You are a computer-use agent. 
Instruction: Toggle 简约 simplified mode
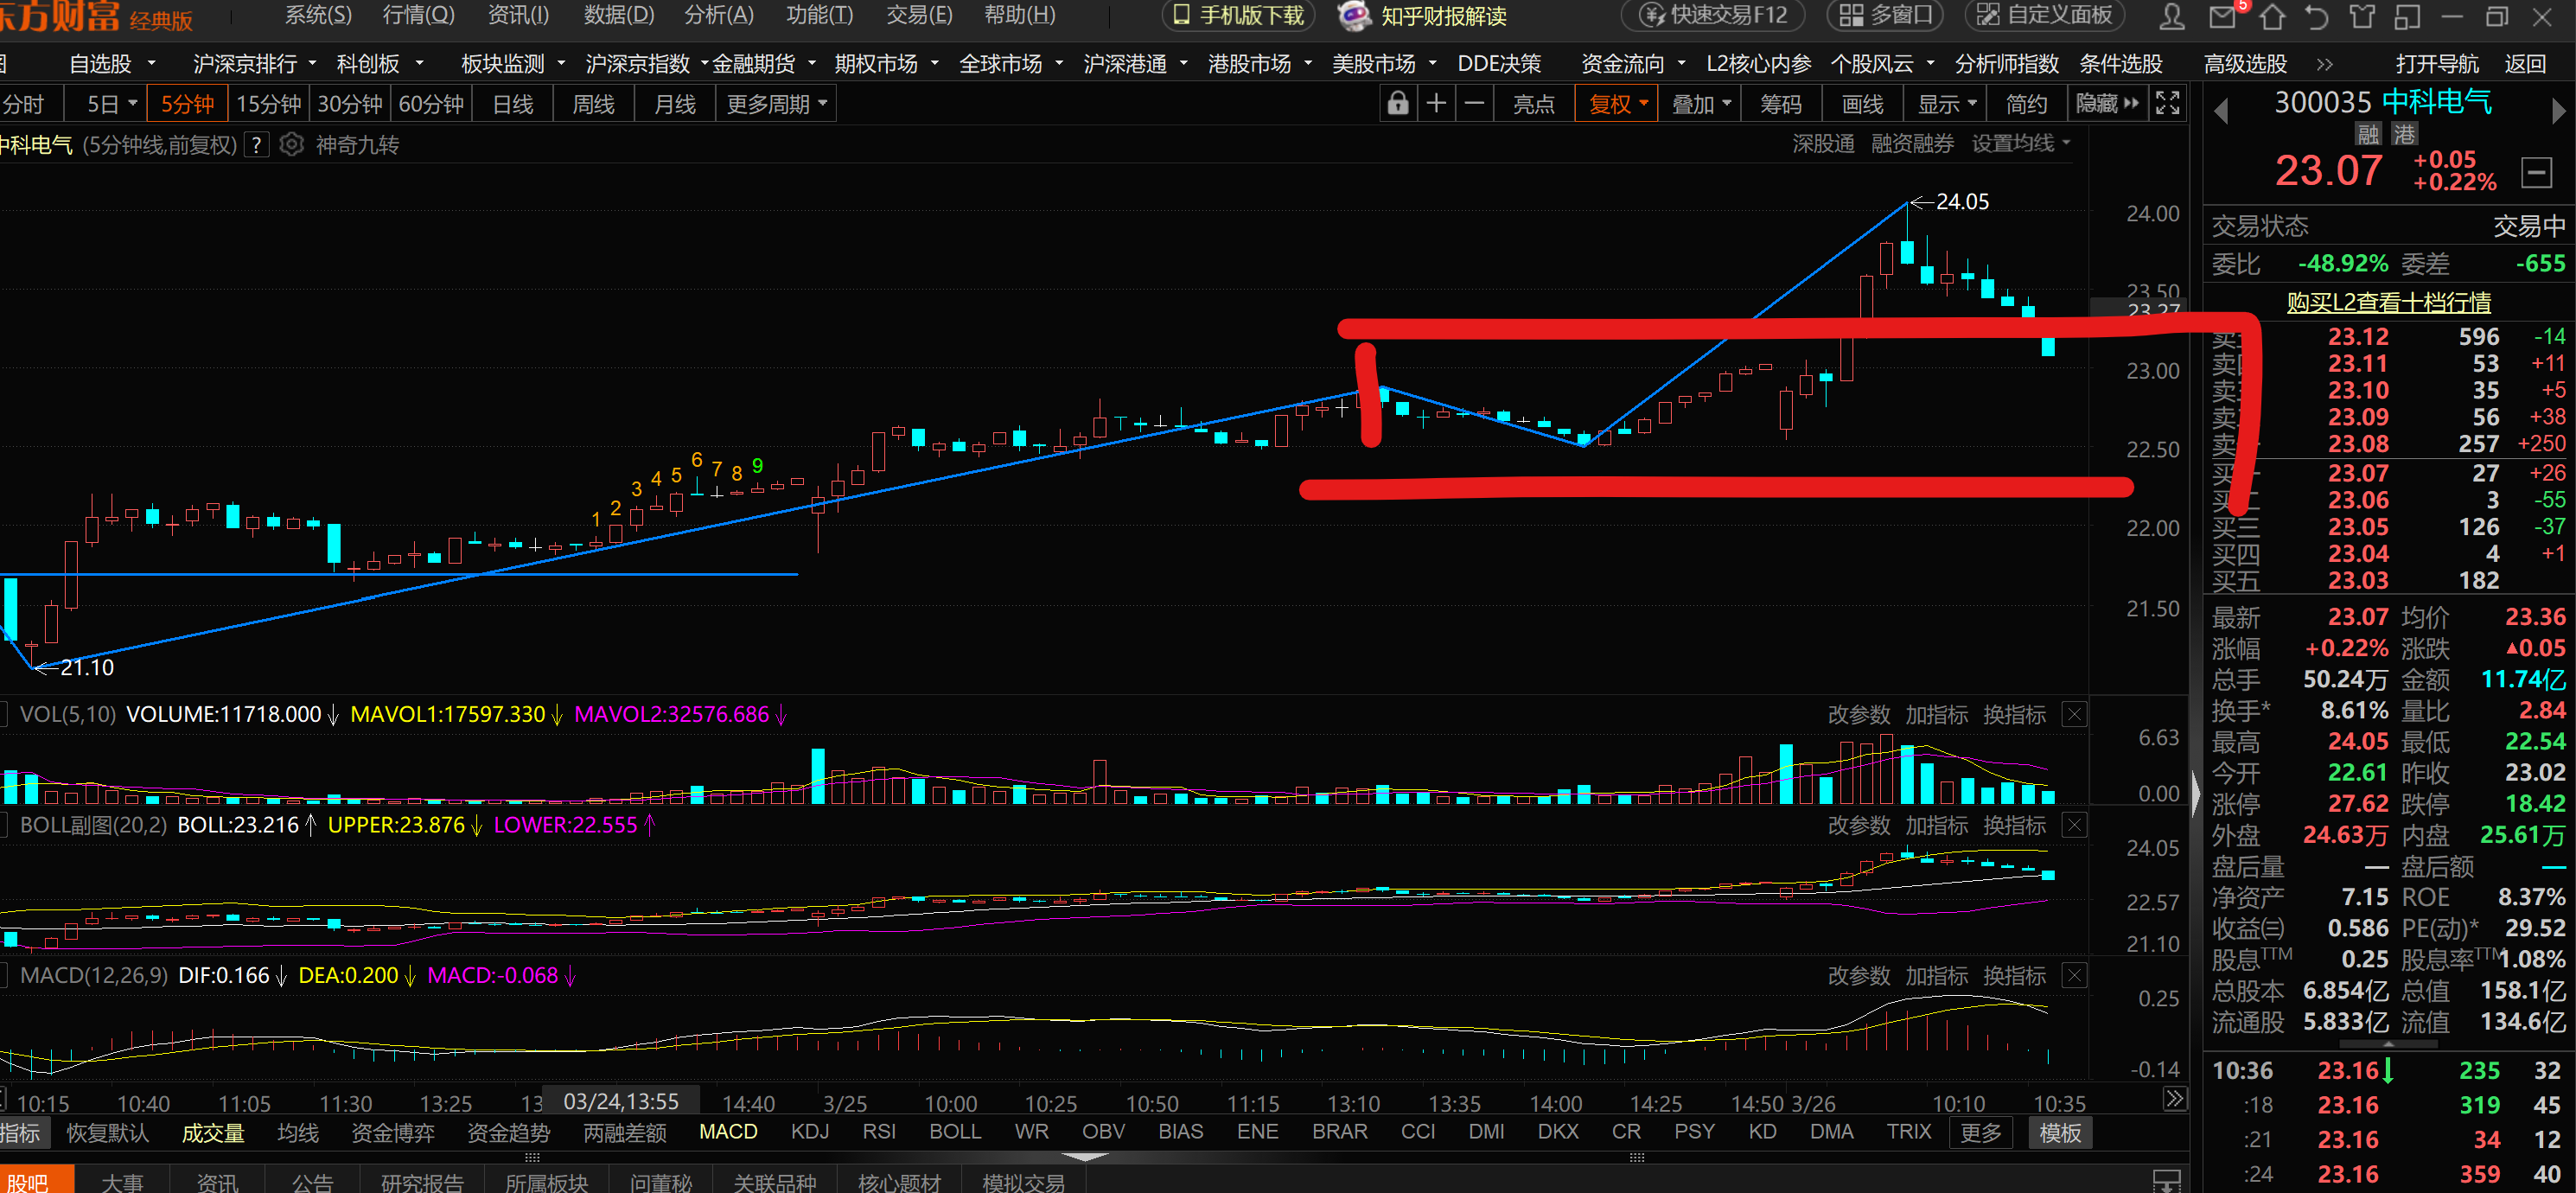pyautogui.click(x=2026, y=104)
